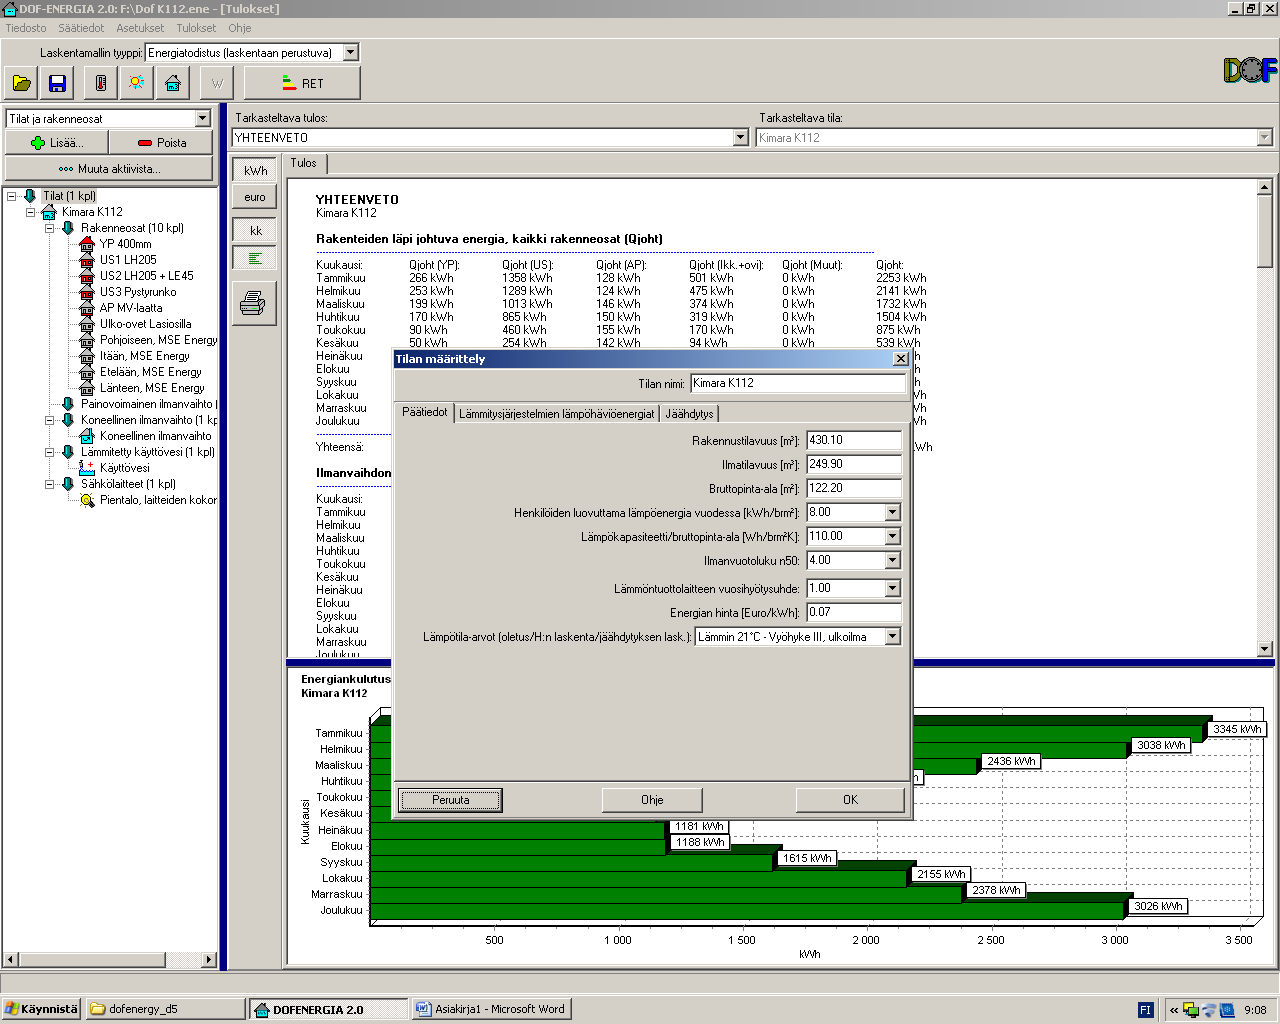Open the Ilmanvuotoluku n50 dropdown
The image size is (1280, 1024).
pos(893,560)
